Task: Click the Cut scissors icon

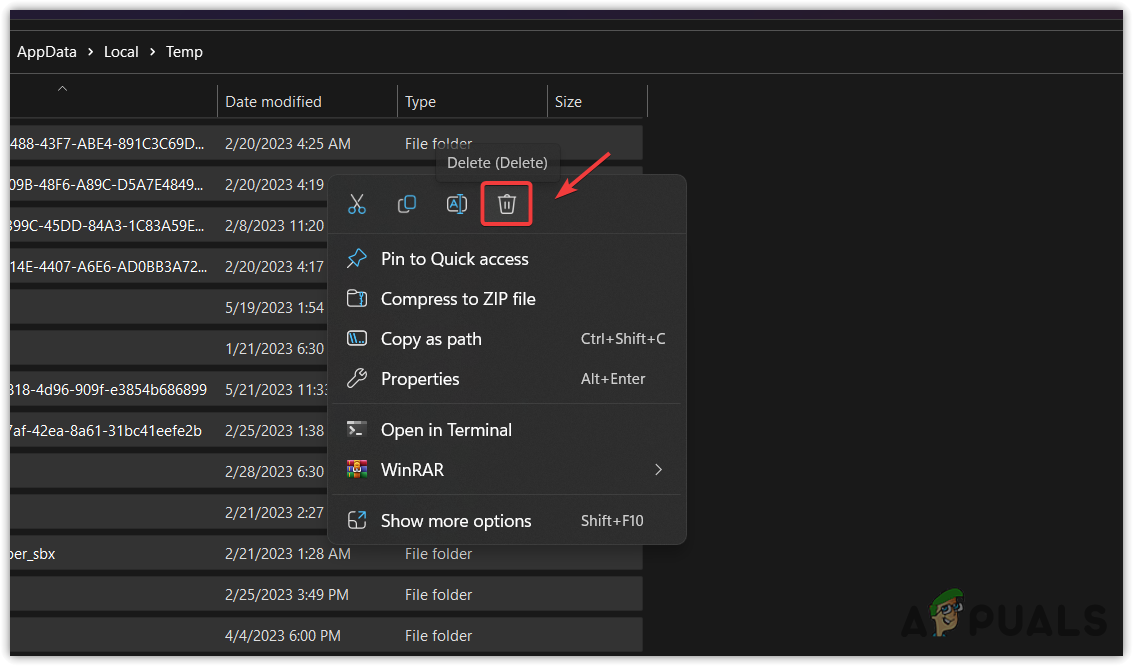Action: point(357,204)
